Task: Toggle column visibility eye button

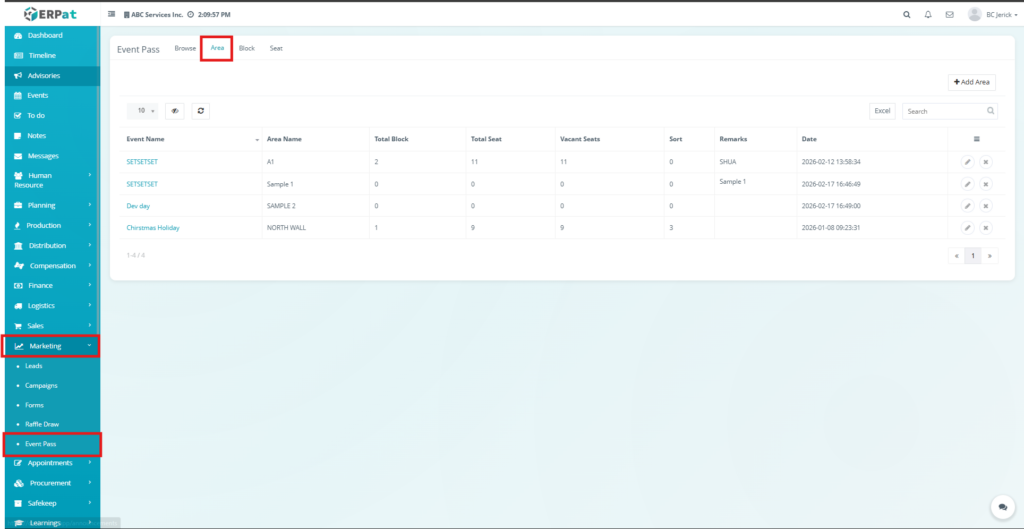Action: click(175, 111)
